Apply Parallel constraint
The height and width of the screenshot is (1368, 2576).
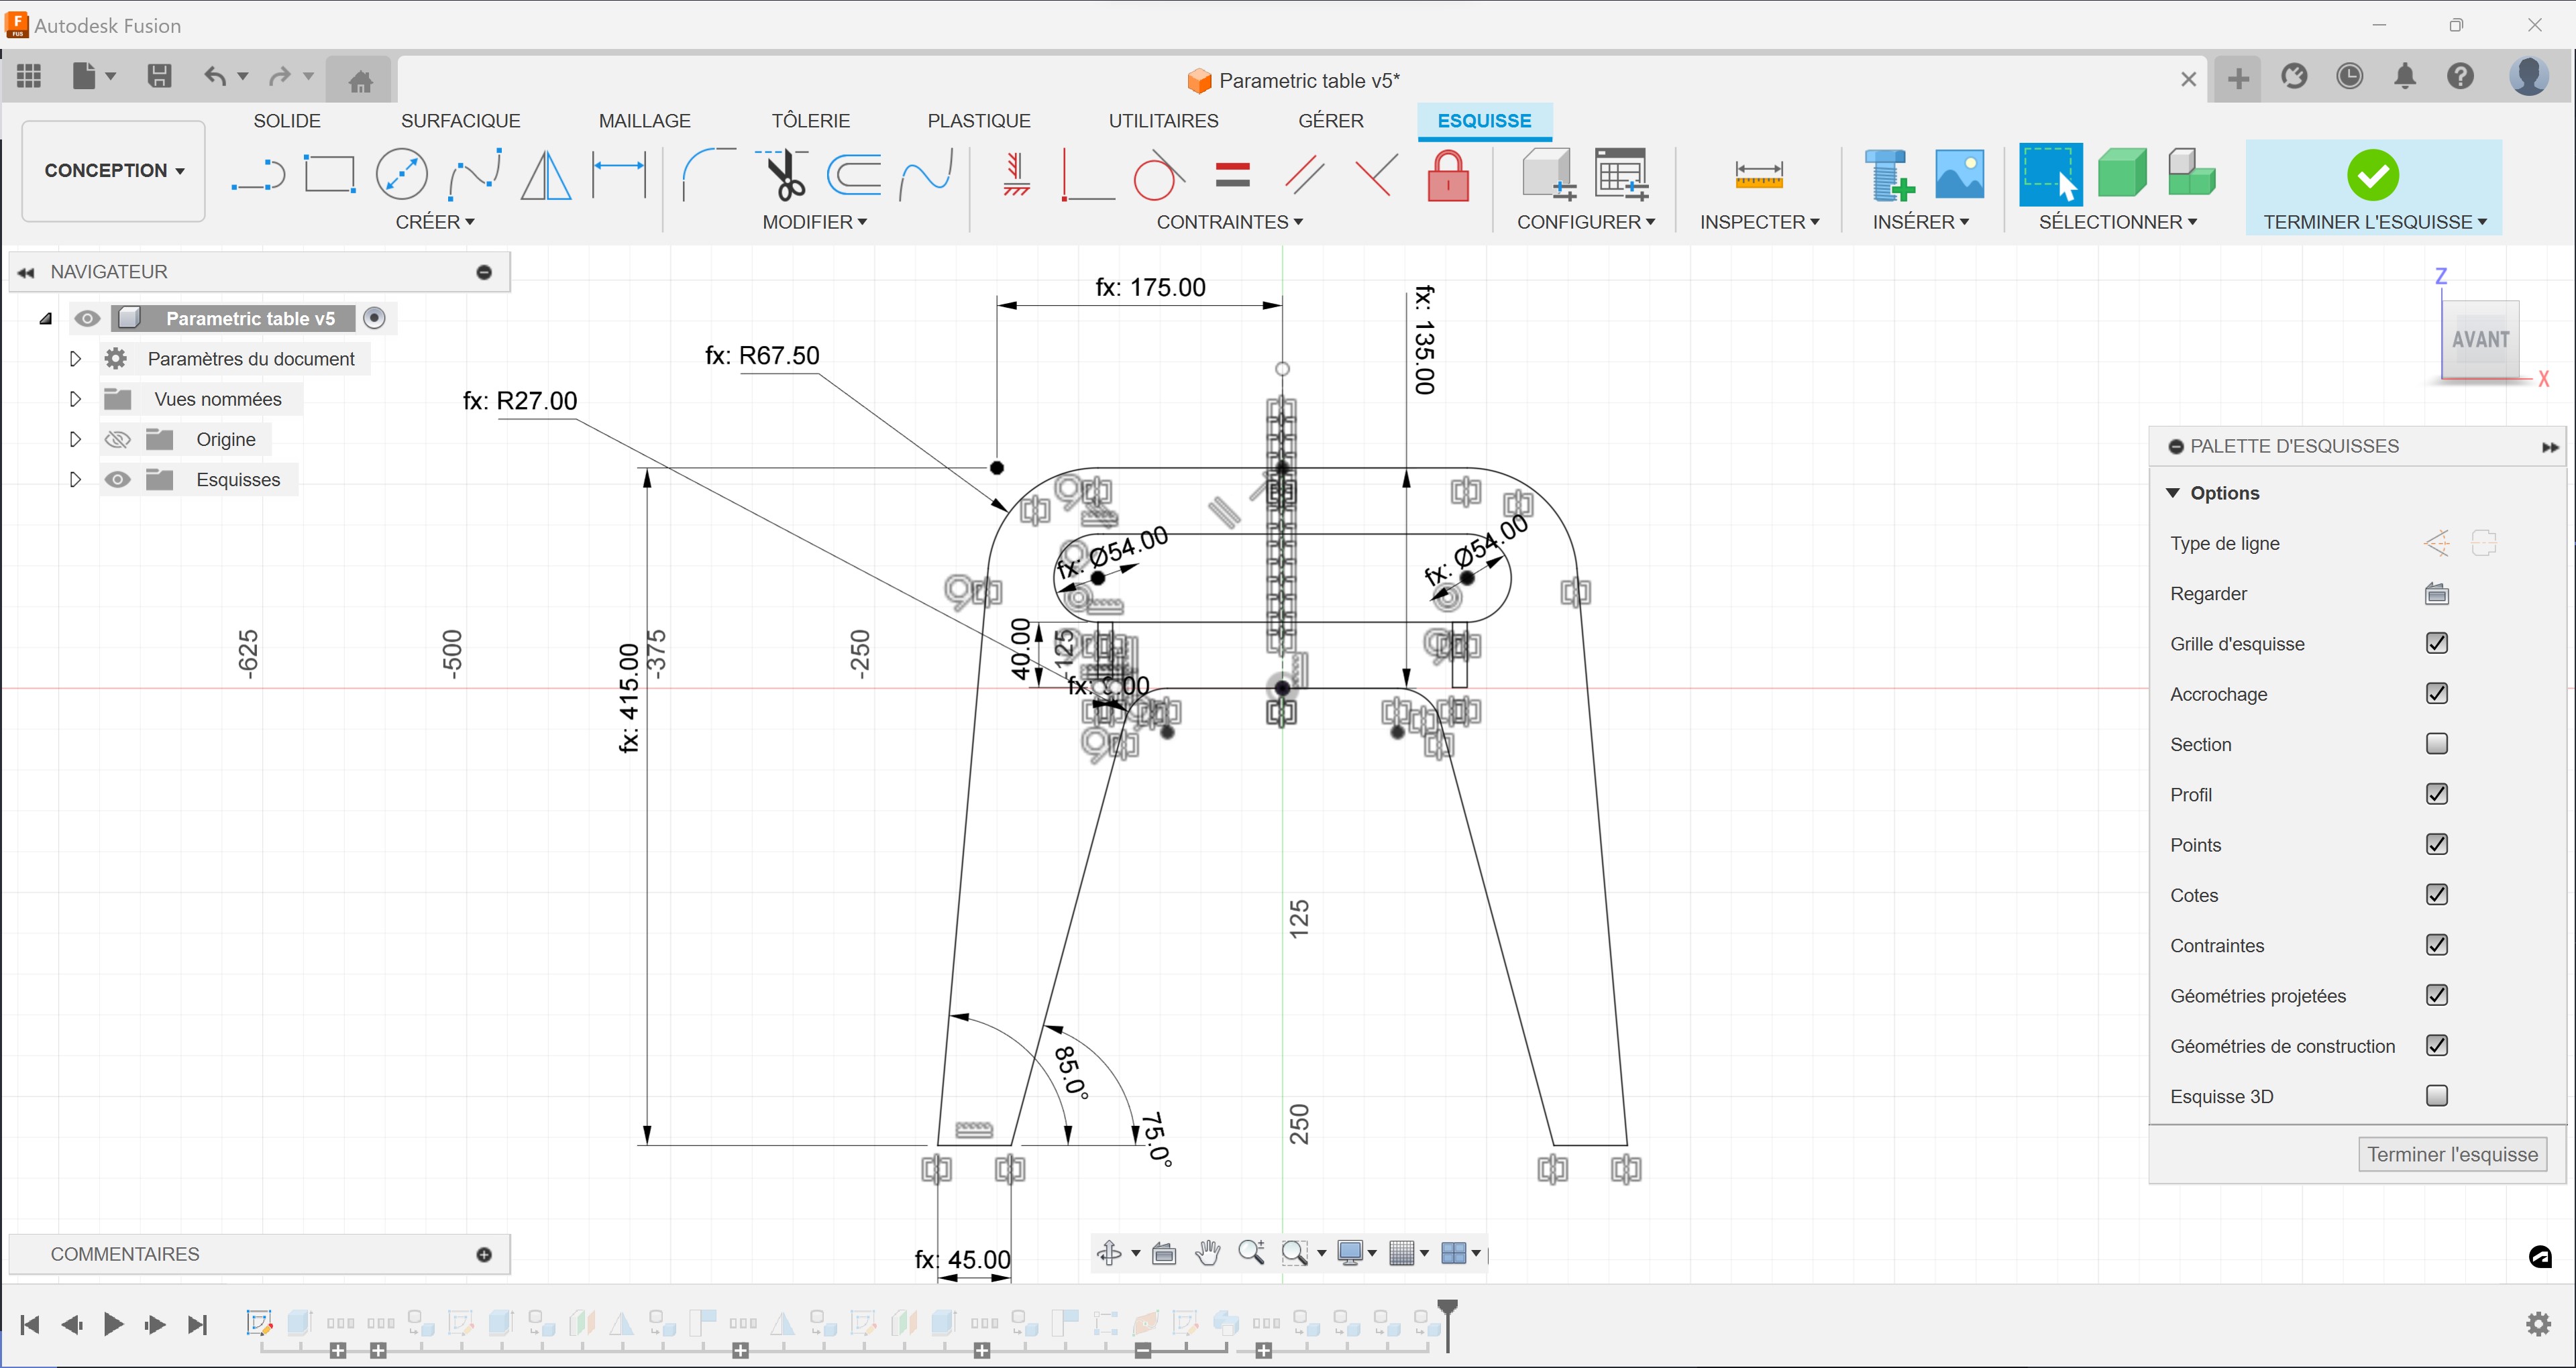tap(1304, 175)
